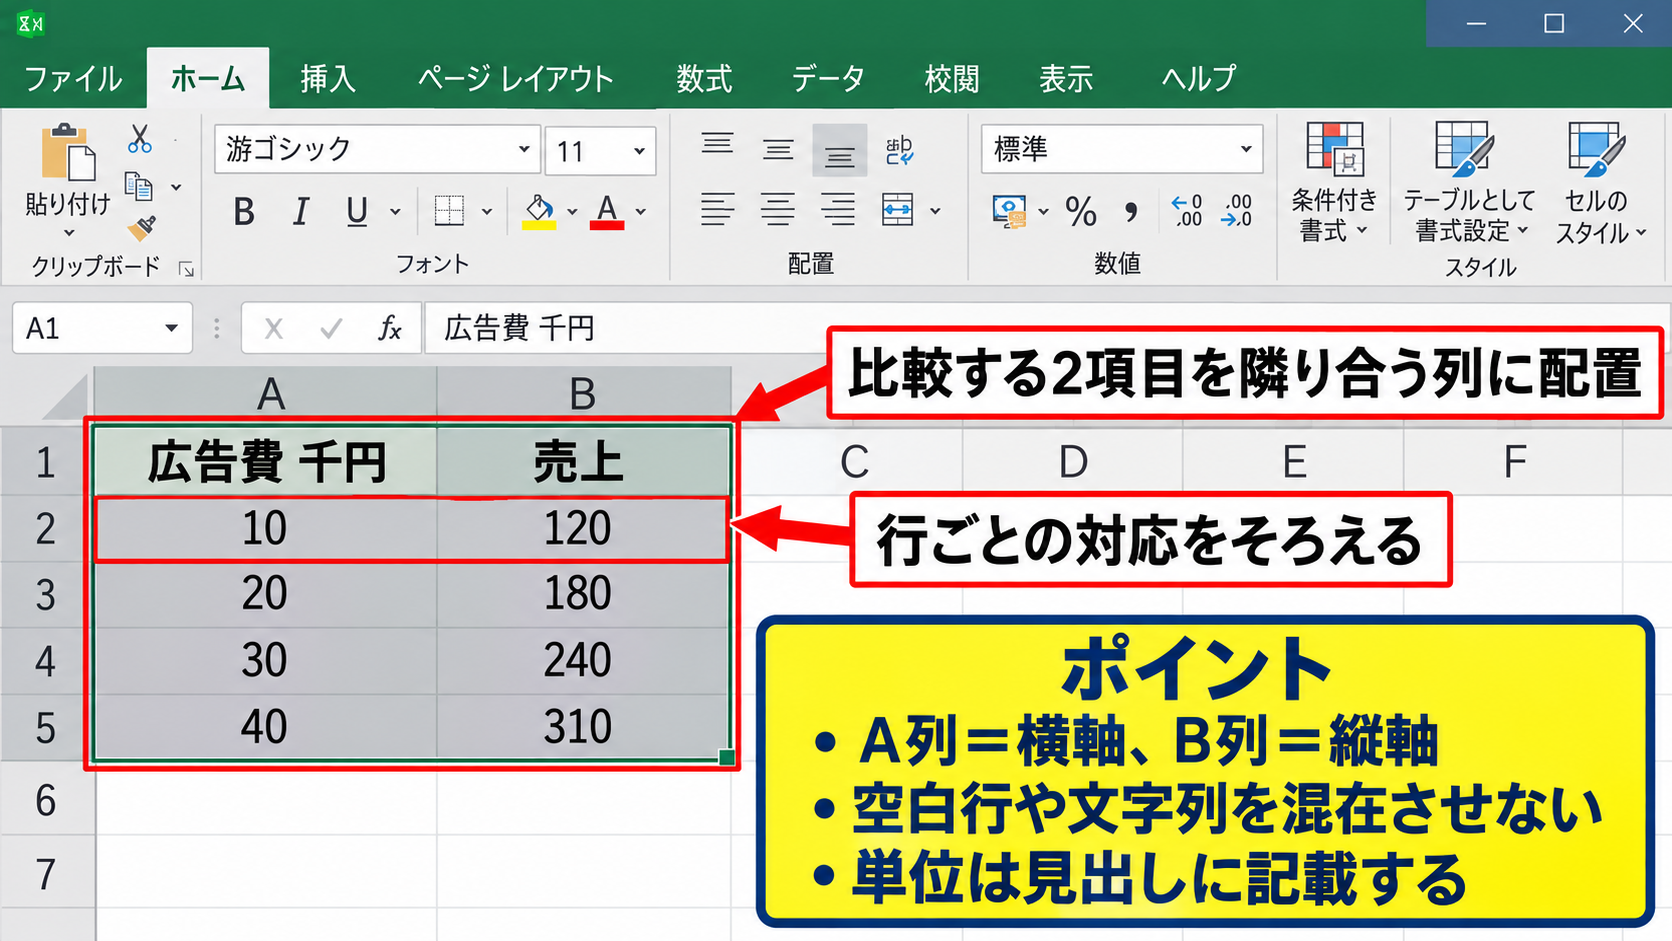
Task: Click the Font Color A icon
Action: pyautogui.click(x=607, y=211)
